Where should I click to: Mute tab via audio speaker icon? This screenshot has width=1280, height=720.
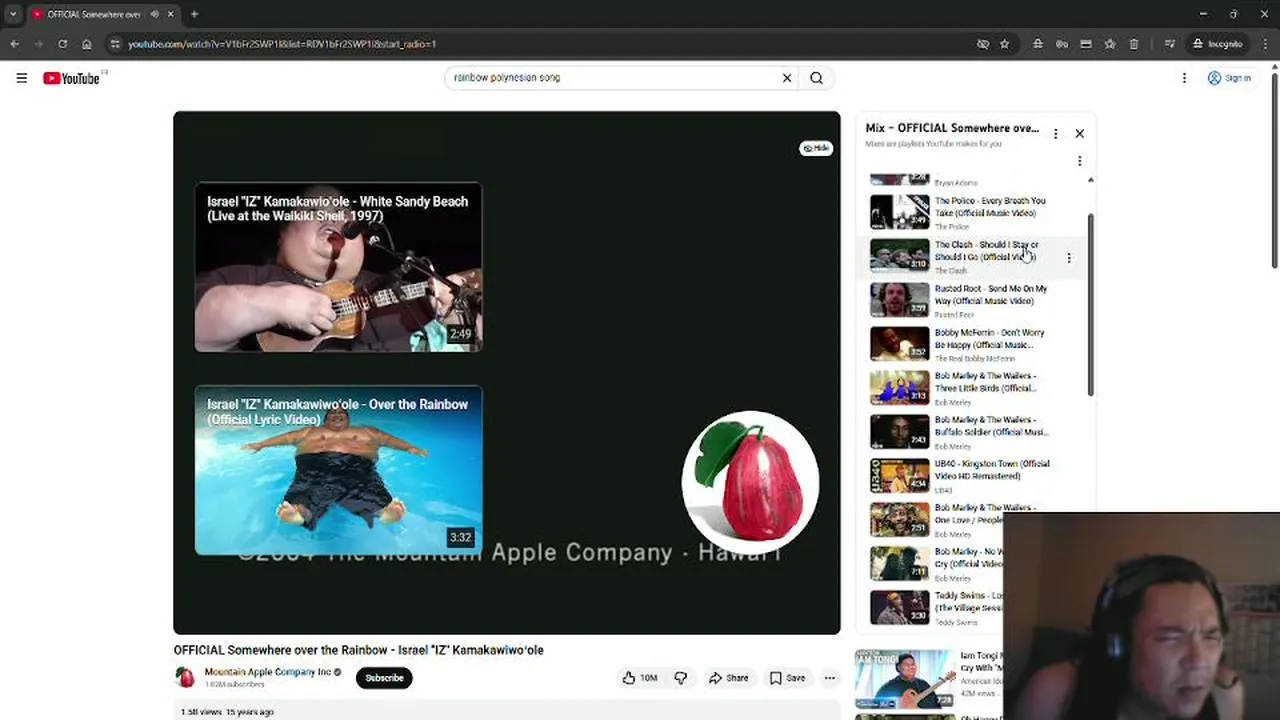coord(154,14)
